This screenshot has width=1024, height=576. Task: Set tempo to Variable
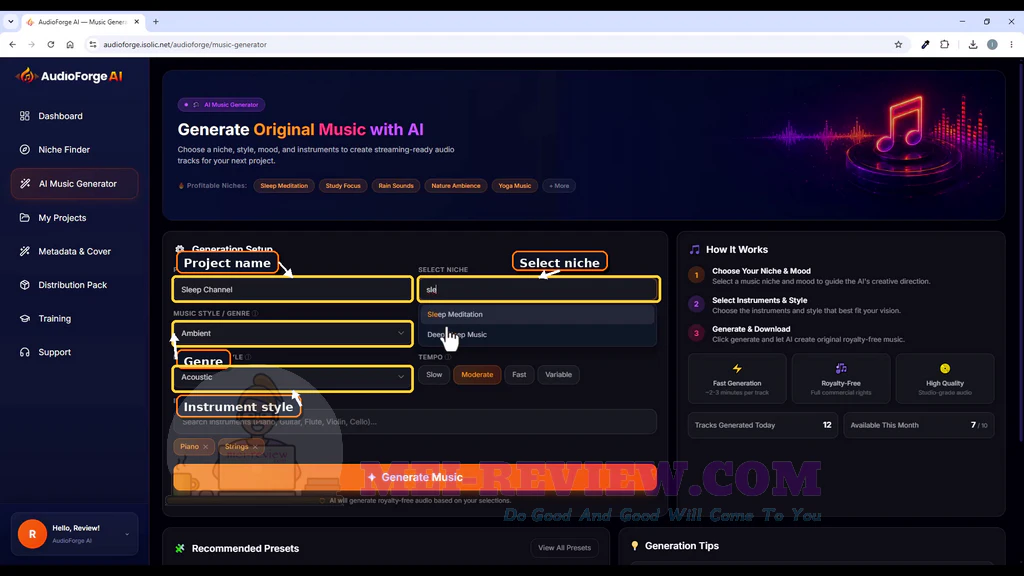(x=558, y=375)
